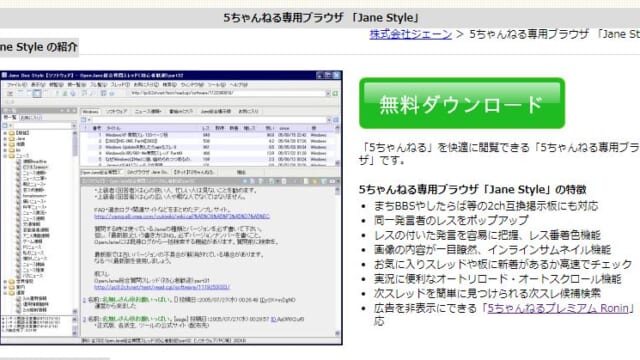Screen dimensions: 640x360
Task: Sort threads by タイトル column header
Action: click(x=113, y=128)
